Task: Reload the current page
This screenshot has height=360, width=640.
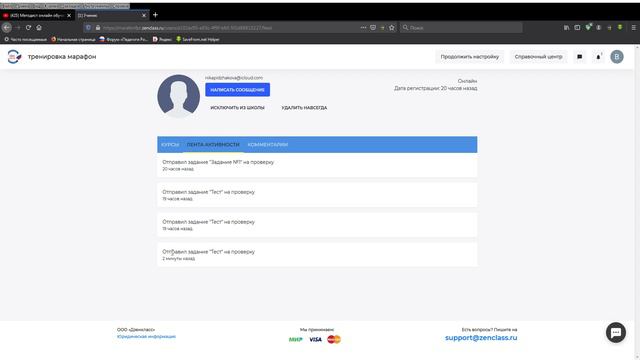Action: coord(28,27)
